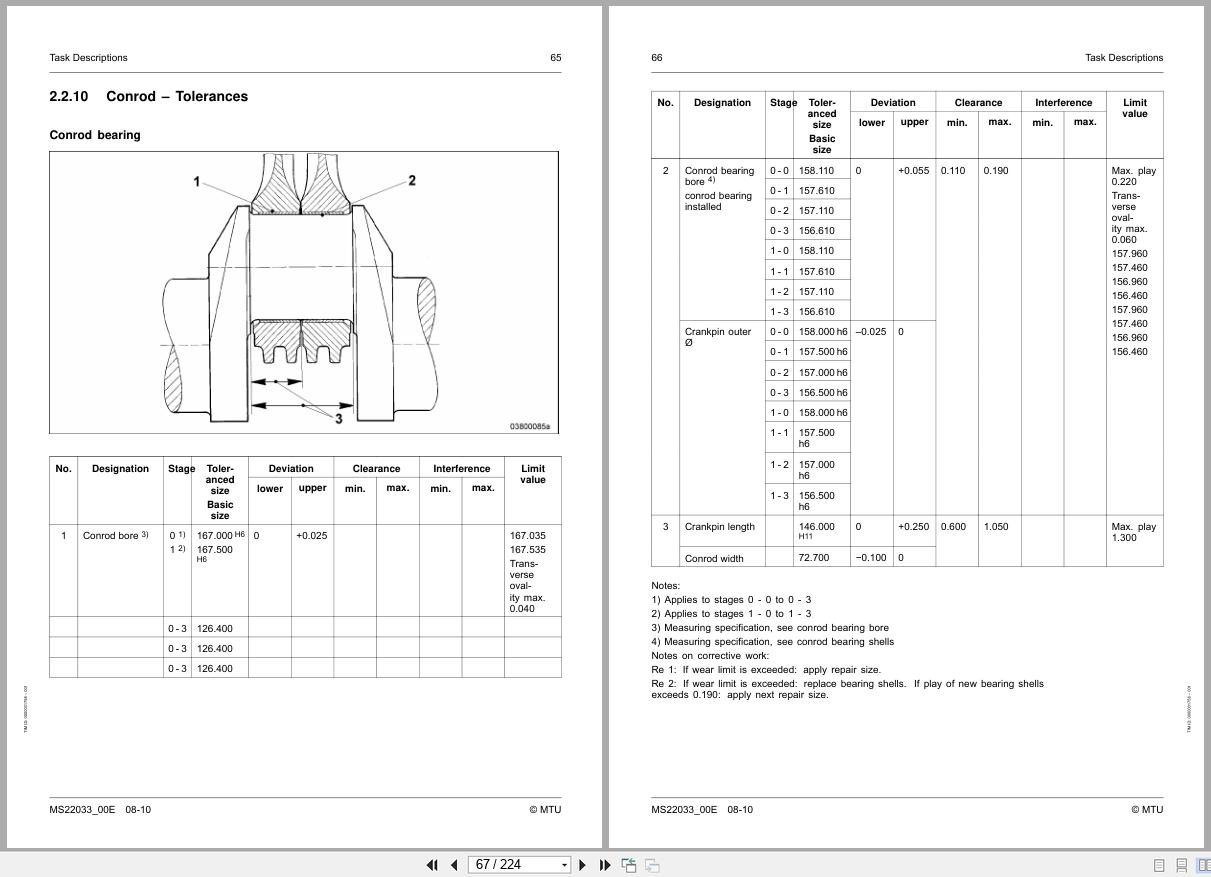Click the 'Re 2:' replace bearing shells note

click(x=847, y=689)
